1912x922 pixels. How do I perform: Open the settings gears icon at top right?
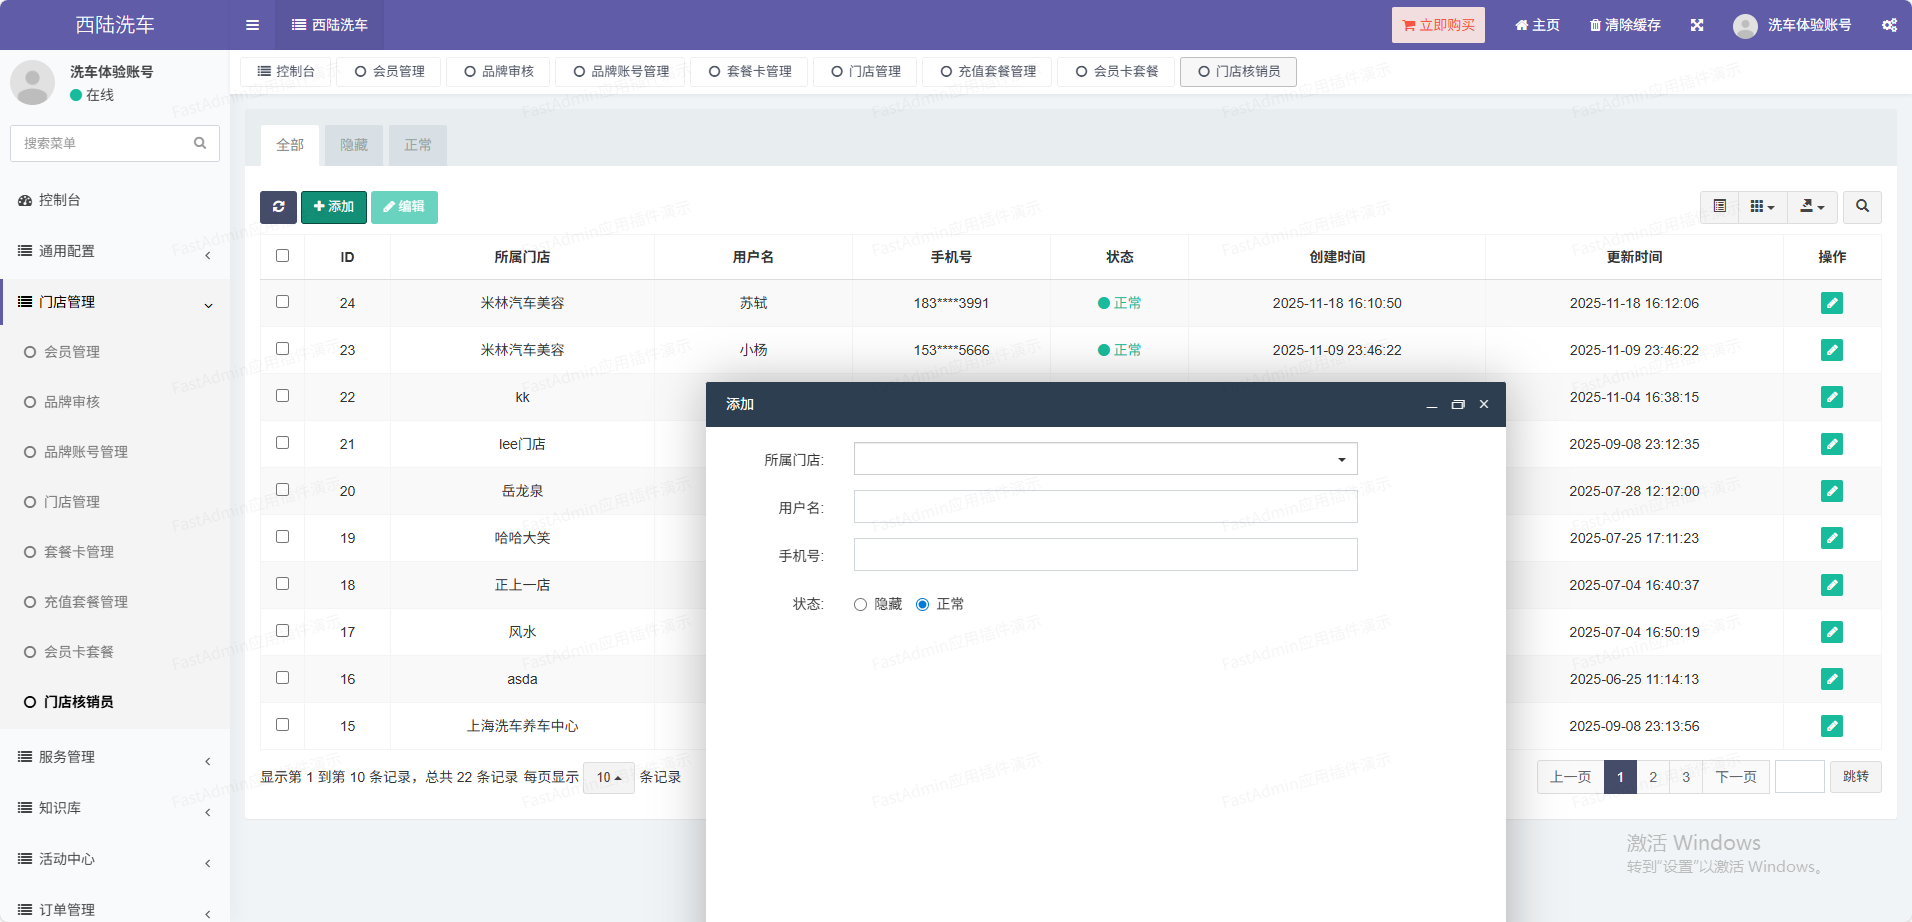tap(1889, 25)
